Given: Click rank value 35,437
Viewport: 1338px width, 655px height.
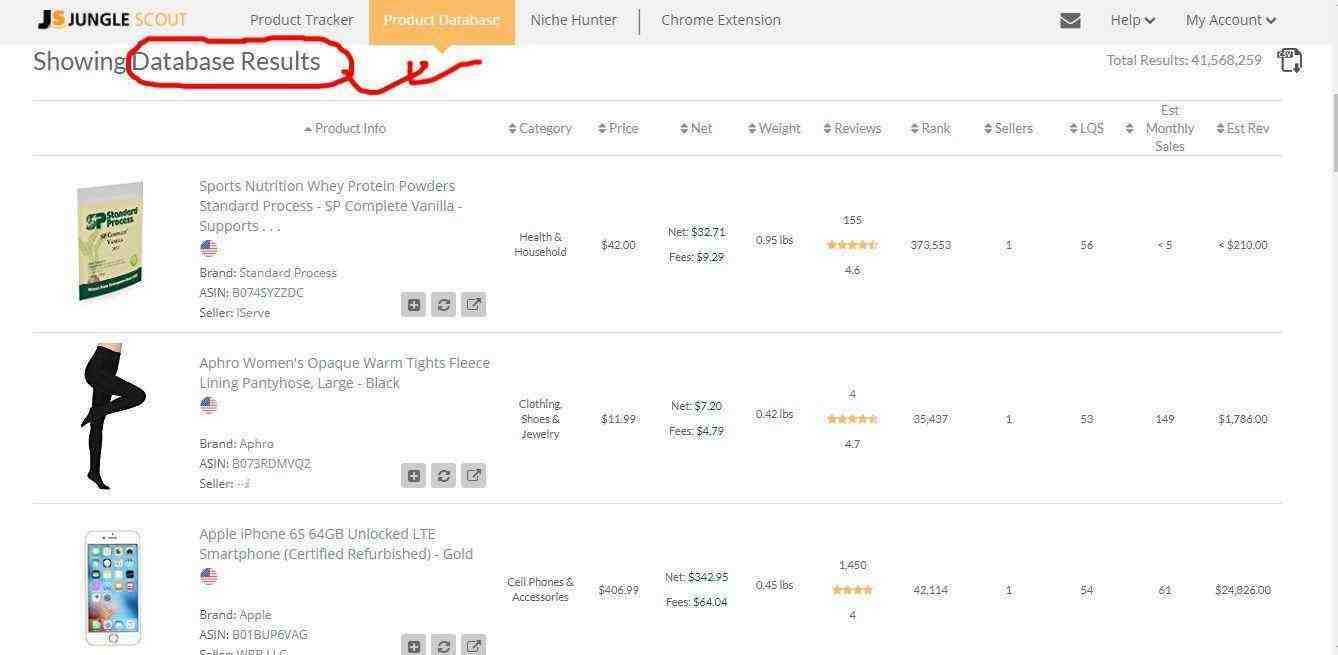Looking at the screenshot, I should [x=930, y=419].
